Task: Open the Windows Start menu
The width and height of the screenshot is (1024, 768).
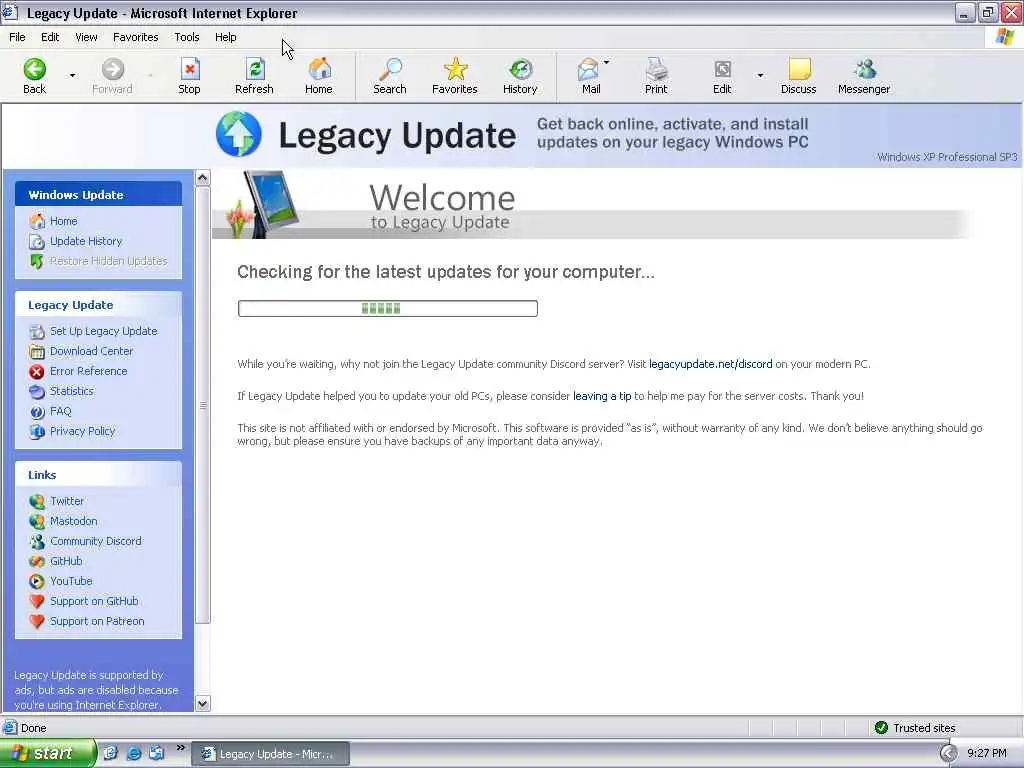Action: point(48,754)
